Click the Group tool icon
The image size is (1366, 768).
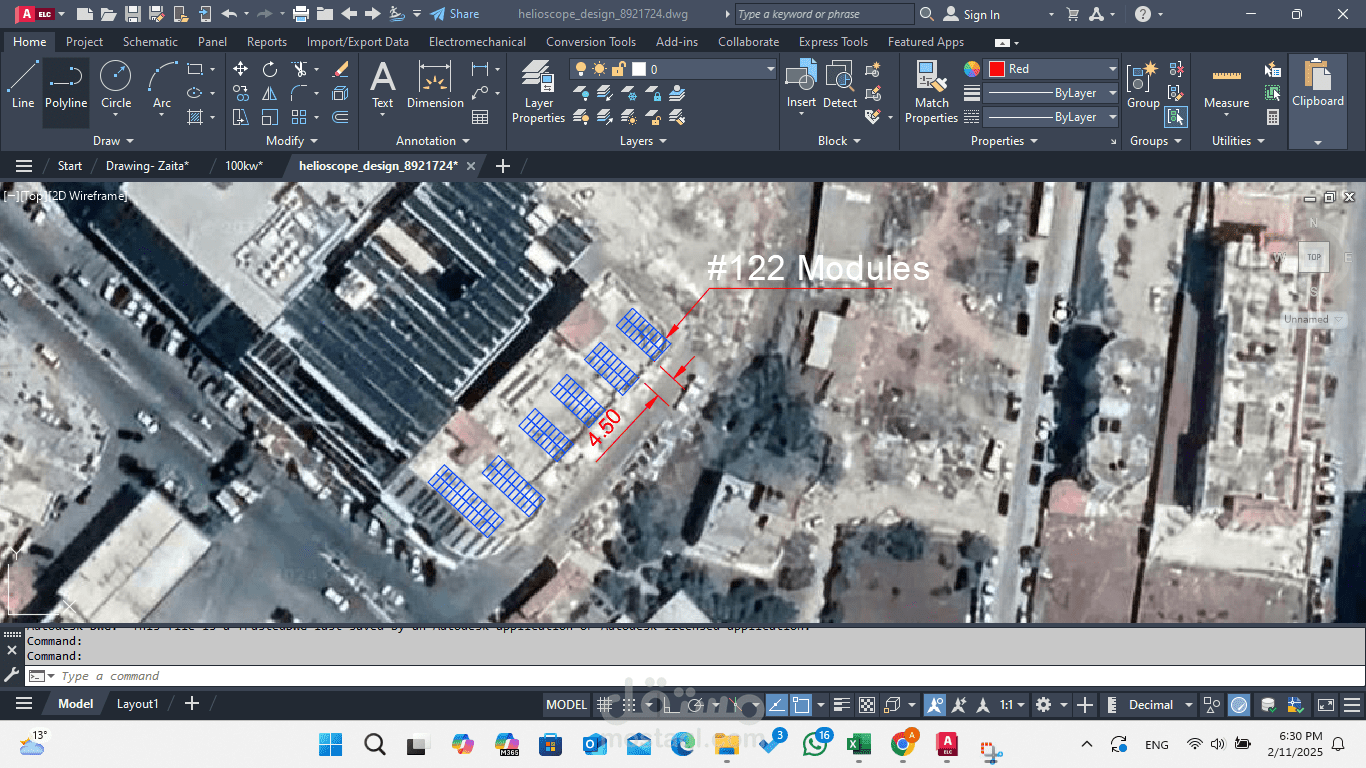point(1143,84)
